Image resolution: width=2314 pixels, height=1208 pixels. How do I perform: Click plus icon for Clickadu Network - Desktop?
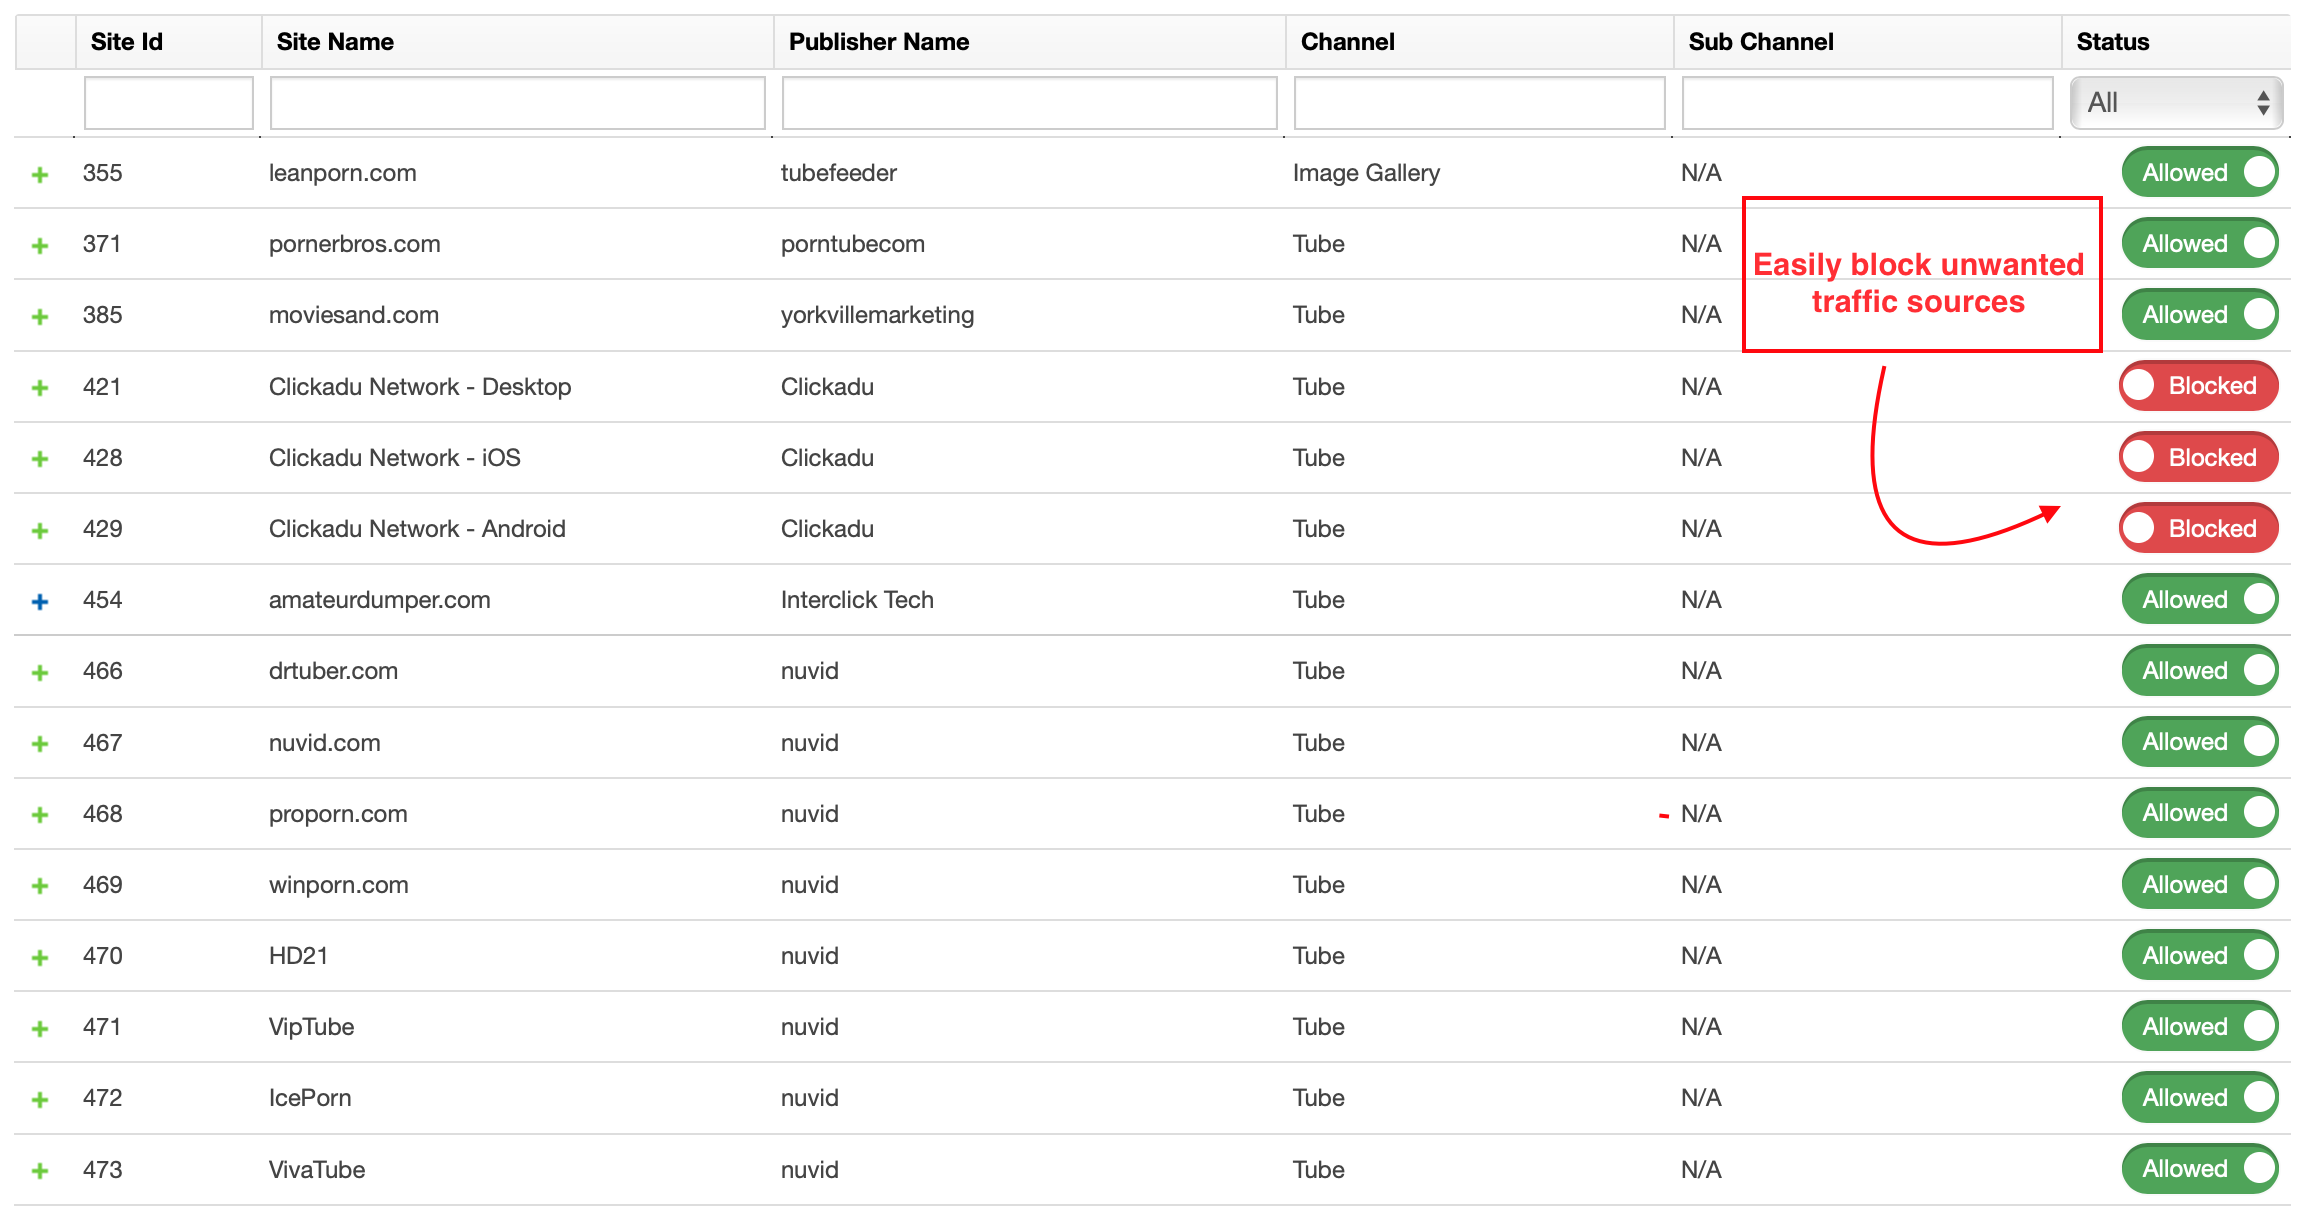pyautogui.click(x=40, y=388)
